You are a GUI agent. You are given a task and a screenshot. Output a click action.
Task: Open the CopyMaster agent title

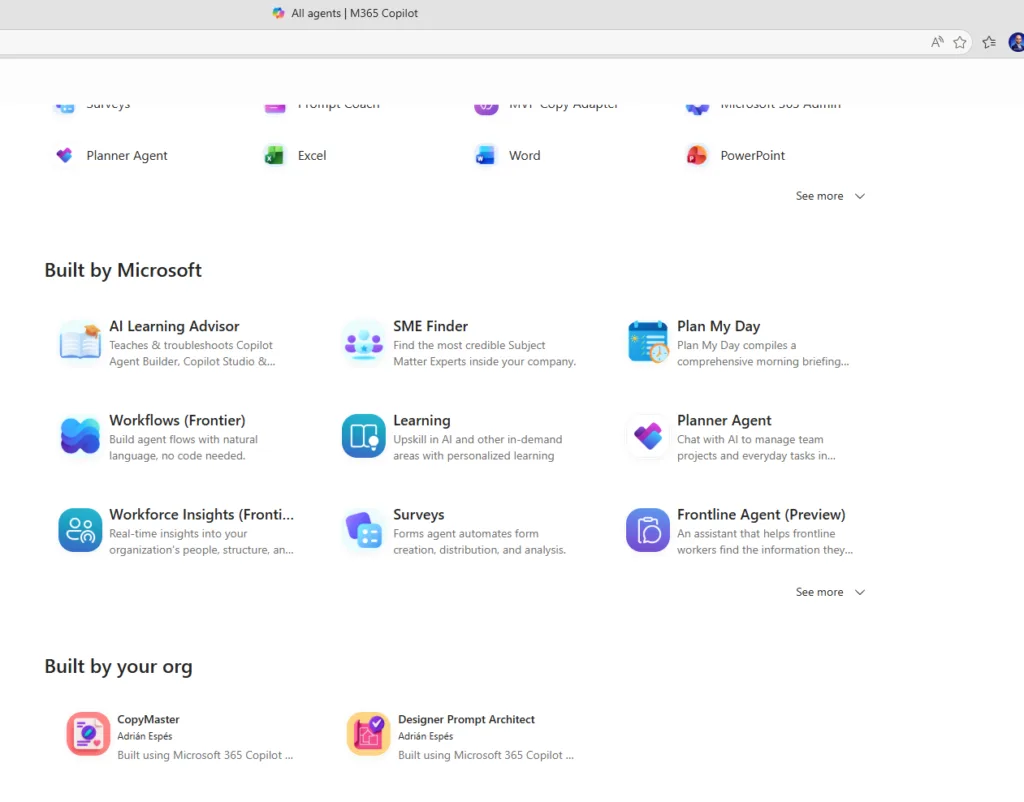(148, 719)
